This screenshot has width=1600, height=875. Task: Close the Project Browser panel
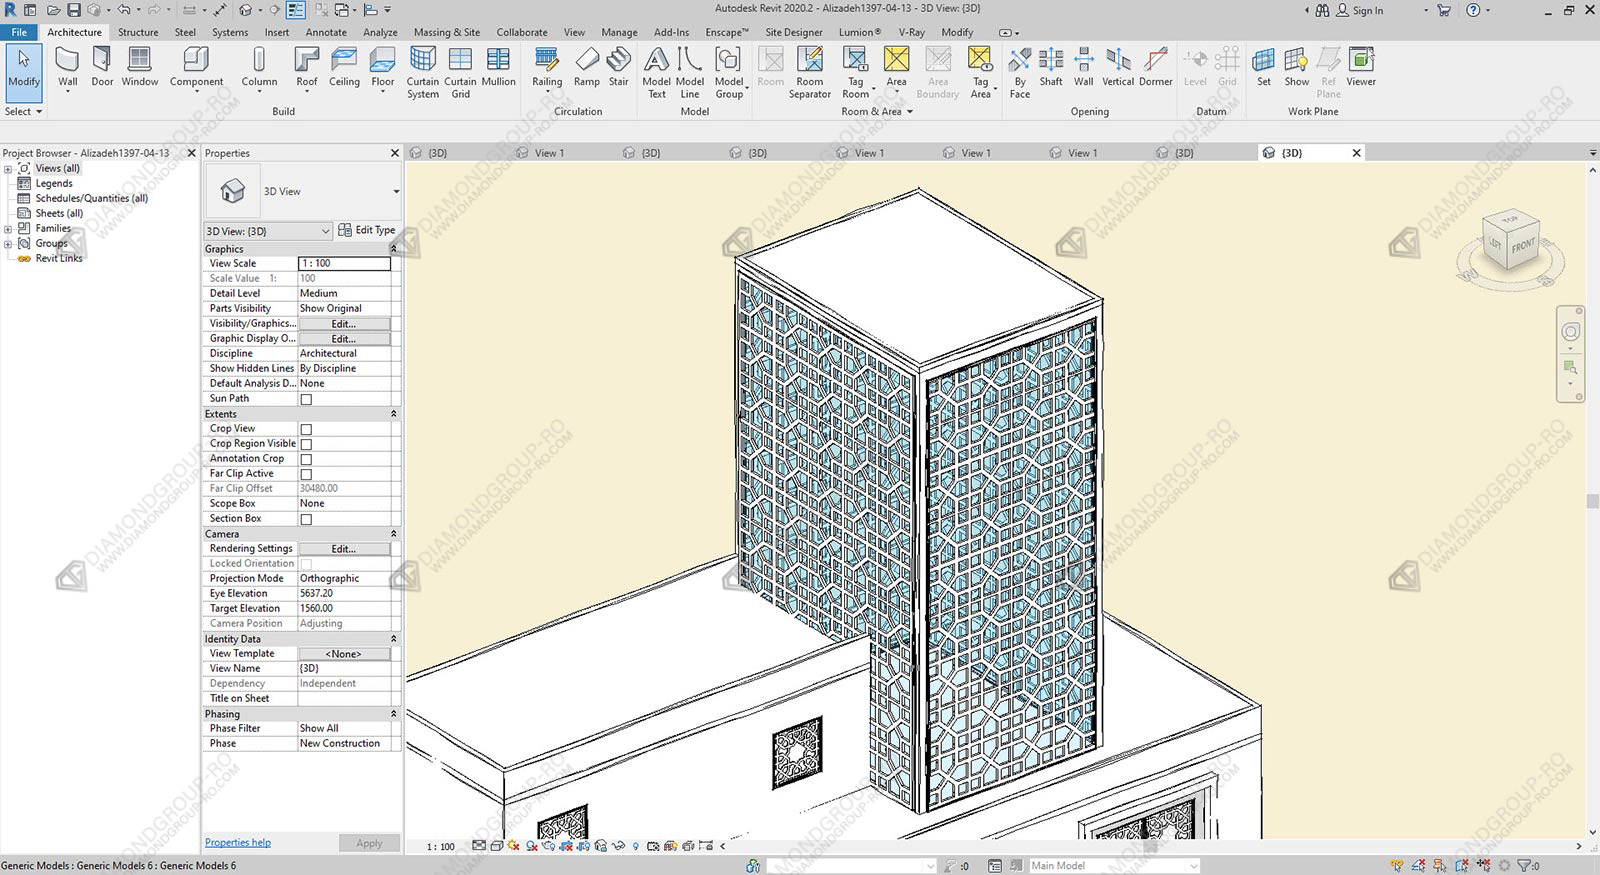click(191, 153)
